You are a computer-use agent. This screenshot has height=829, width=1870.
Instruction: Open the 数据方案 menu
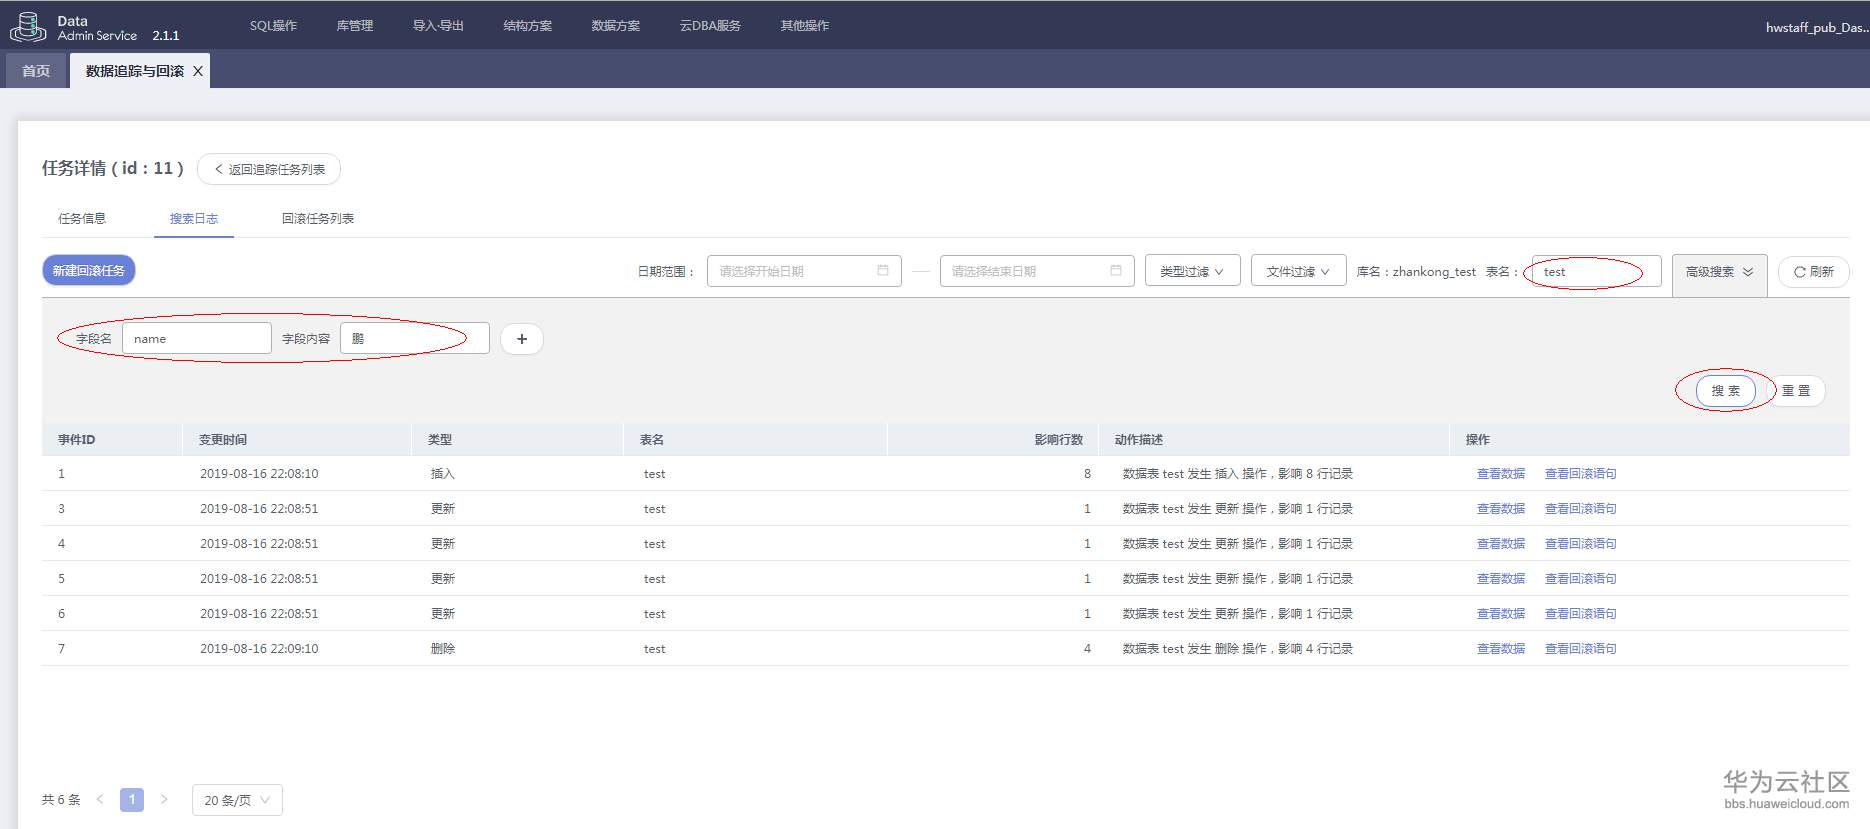(616, 26)
